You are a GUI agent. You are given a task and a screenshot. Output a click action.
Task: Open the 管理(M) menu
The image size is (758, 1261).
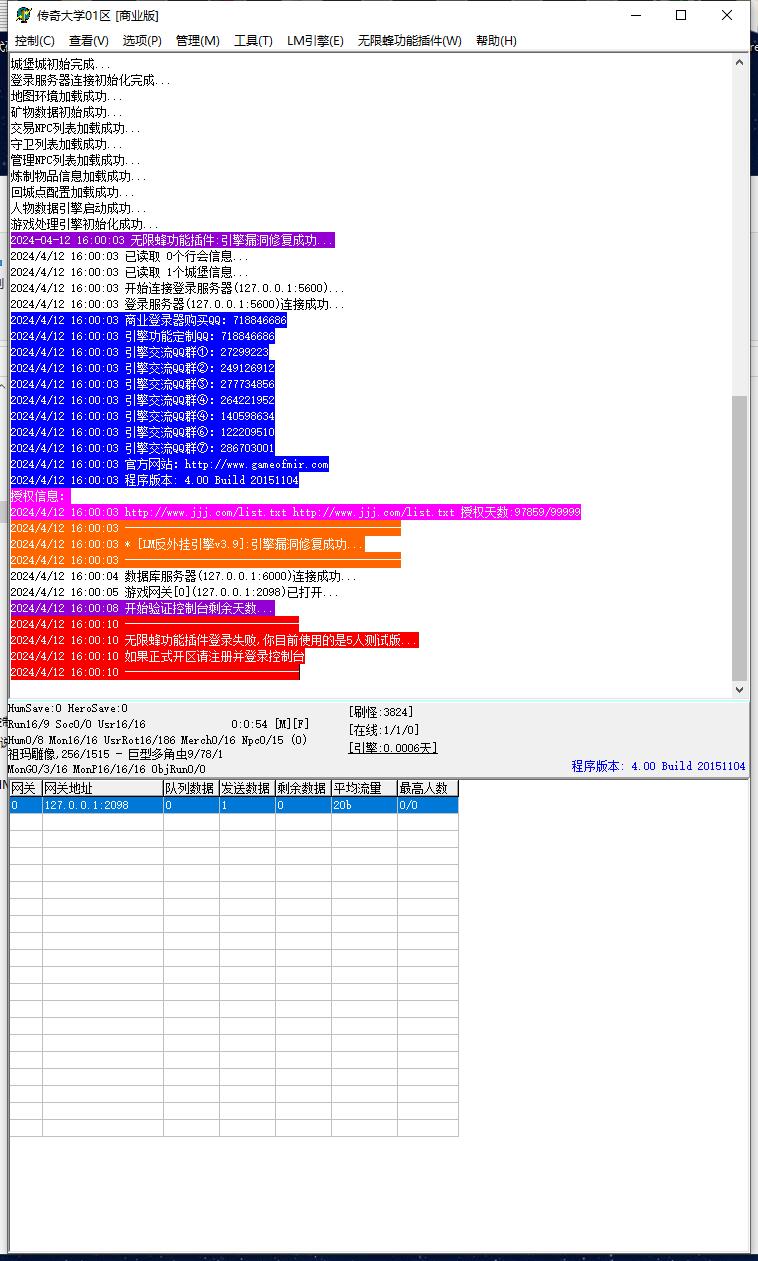[x=198, y=41]
